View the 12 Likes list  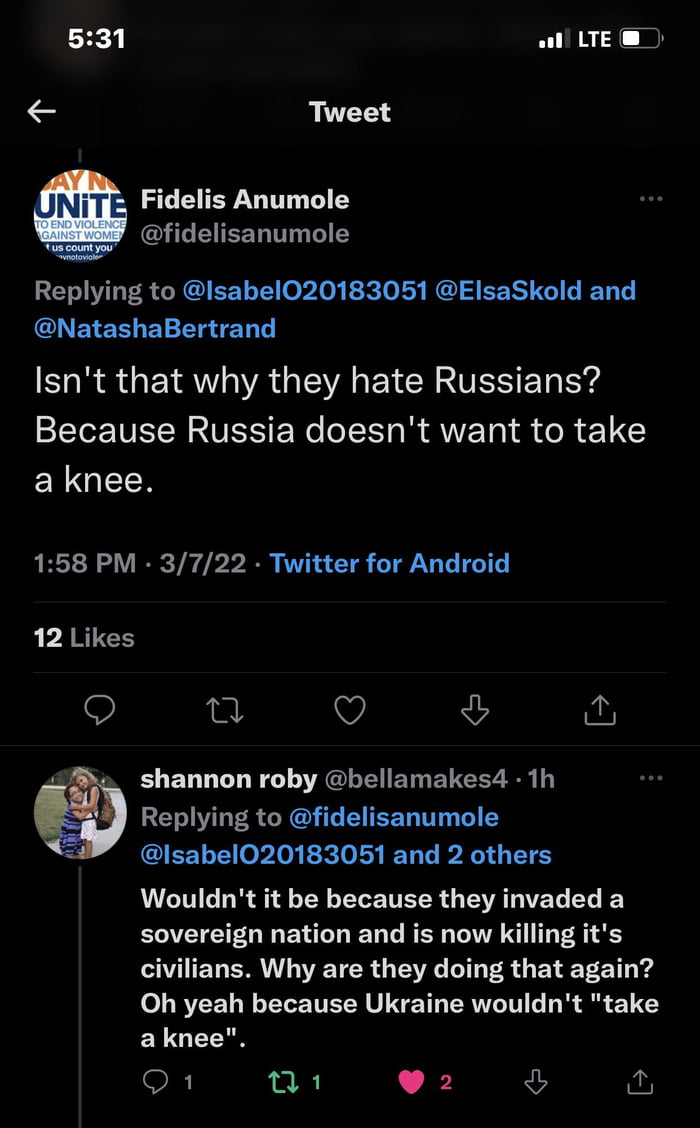pos(84,638)
